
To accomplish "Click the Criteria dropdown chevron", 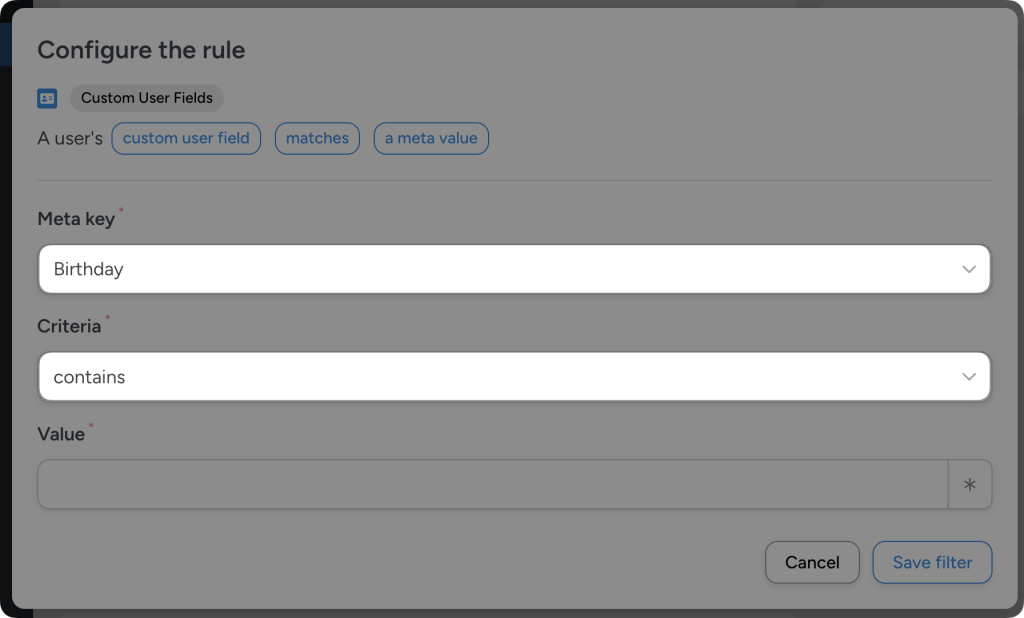I will click(967, 376).
